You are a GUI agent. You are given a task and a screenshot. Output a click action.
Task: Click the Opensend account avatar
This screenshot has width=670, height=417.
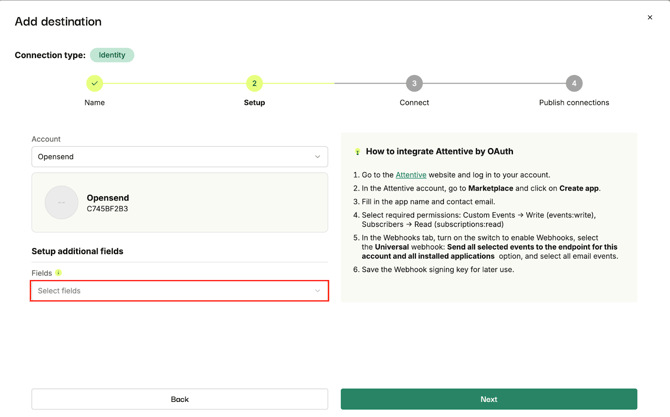click(61, 203)
